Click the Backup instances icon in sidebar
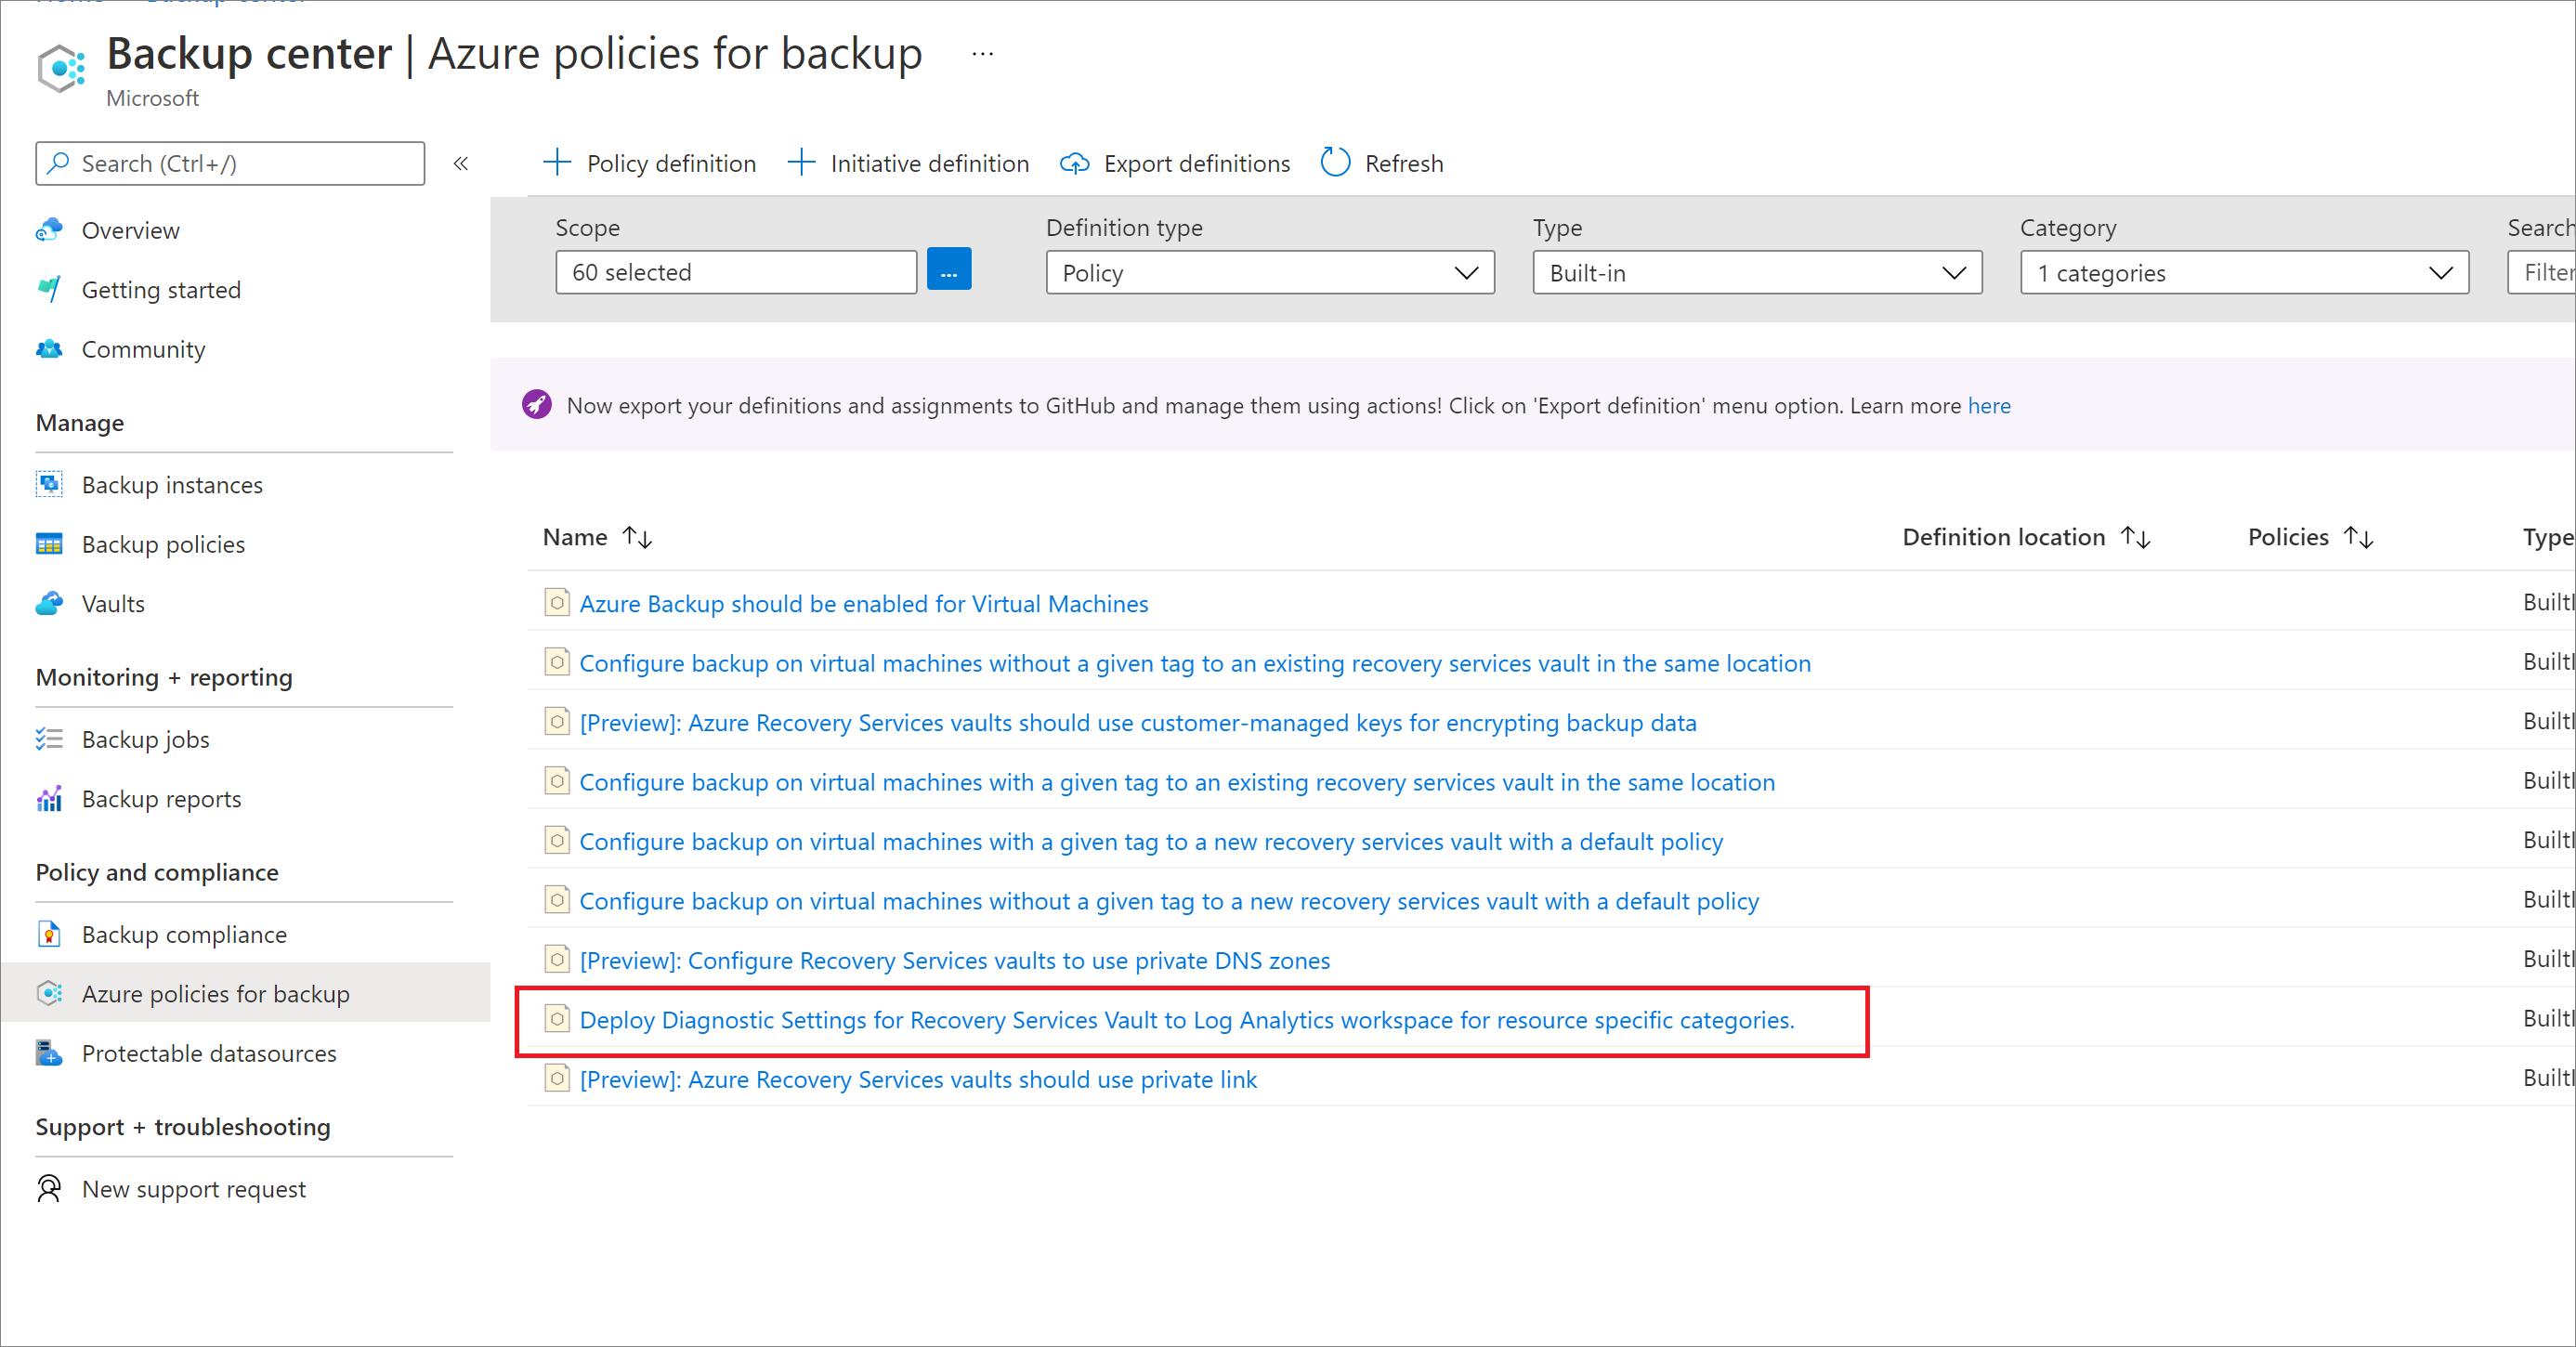Viewport: 2576px width, 1347px height. 49,484
